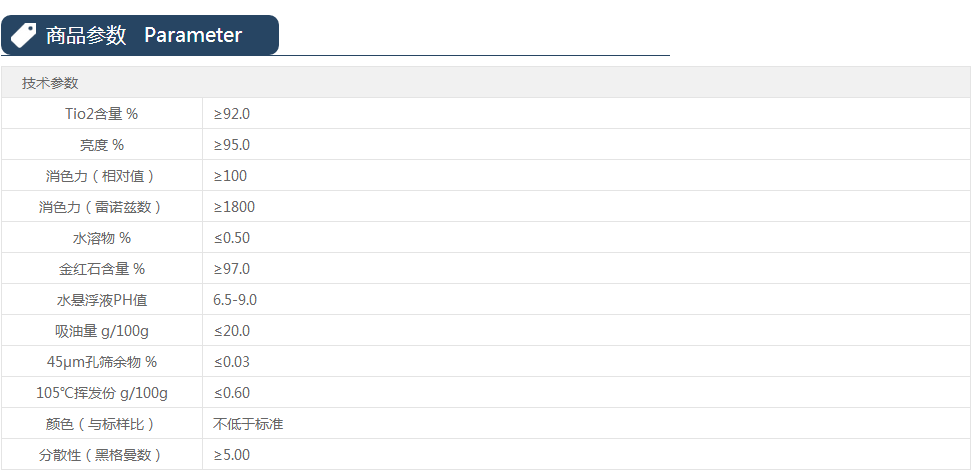This screenshot has width=977, height=472.
Task: Click the 消色力(雷诺兹数) label
Action: pos(102,207)
